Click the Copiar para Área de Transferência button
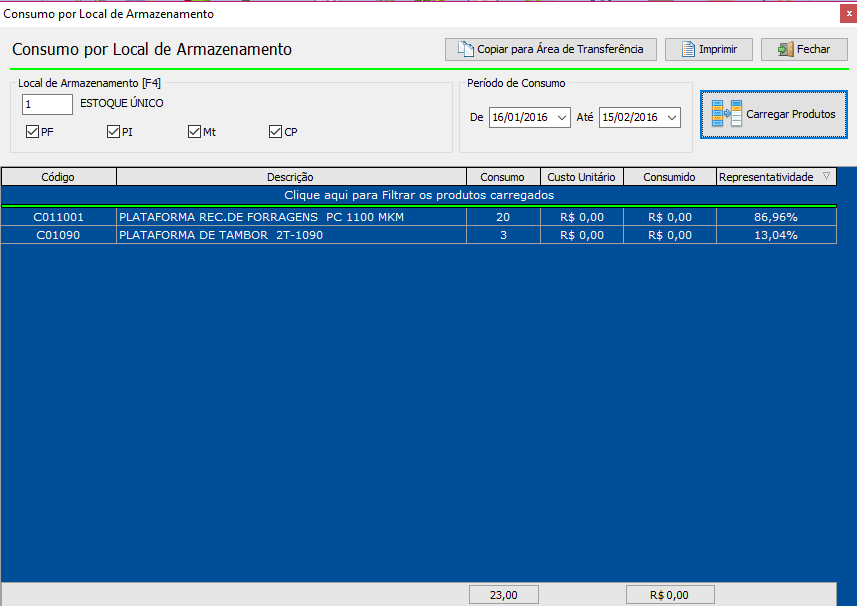857x606 pixels. [551, 49]
